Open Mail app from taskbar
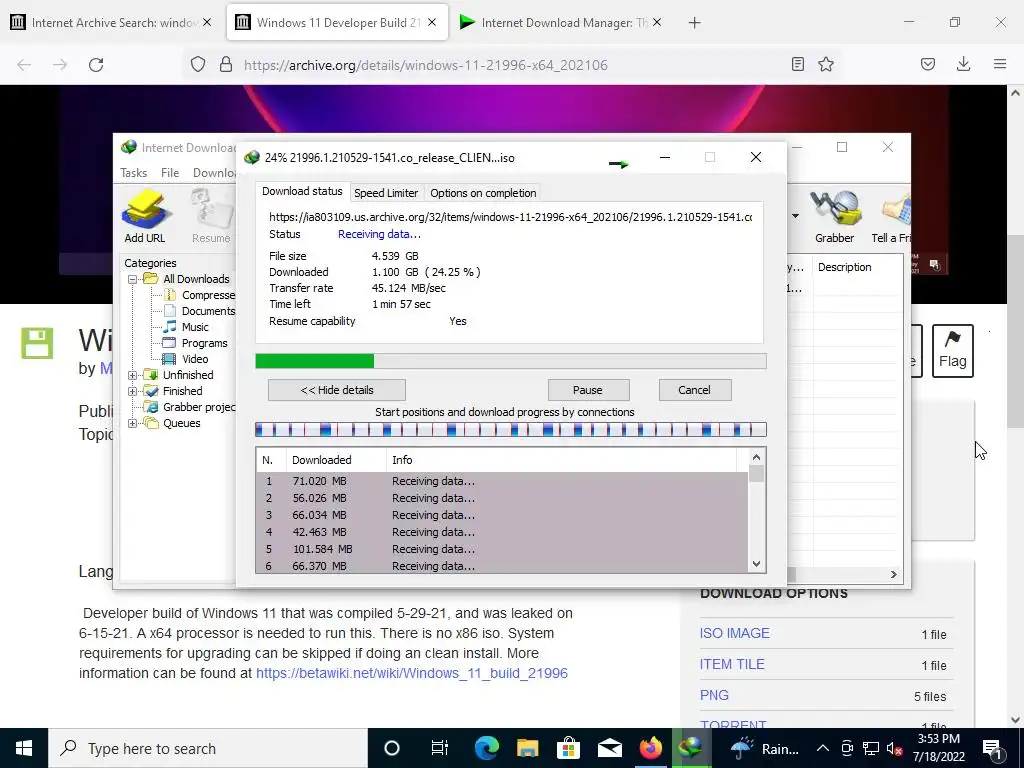The height and width of the screenshot is (768, 1024). pyautogui.click(x=610, y=748)
